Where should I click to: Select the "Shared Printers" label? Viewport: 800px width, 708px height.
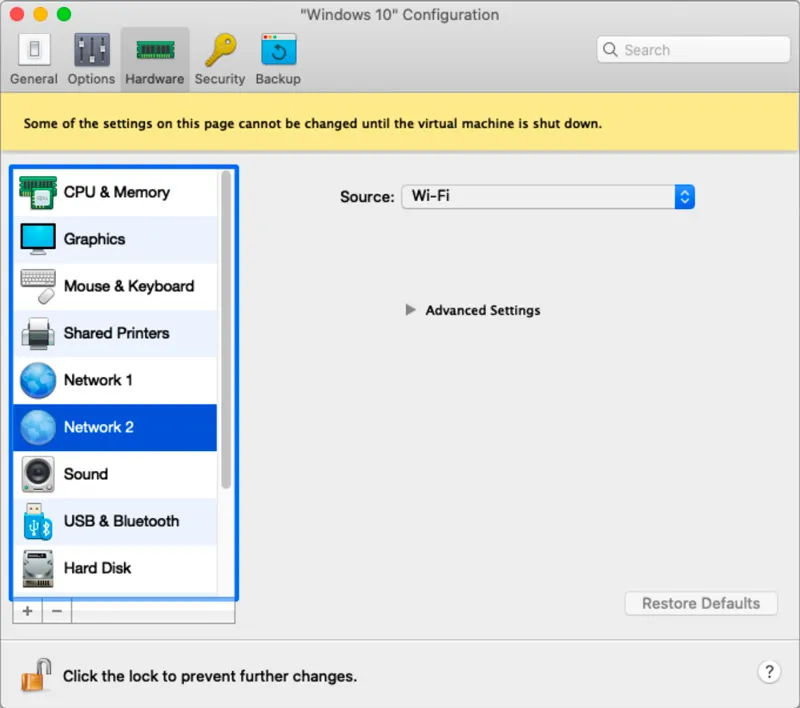pyautogui.click(x=116, y=333)
